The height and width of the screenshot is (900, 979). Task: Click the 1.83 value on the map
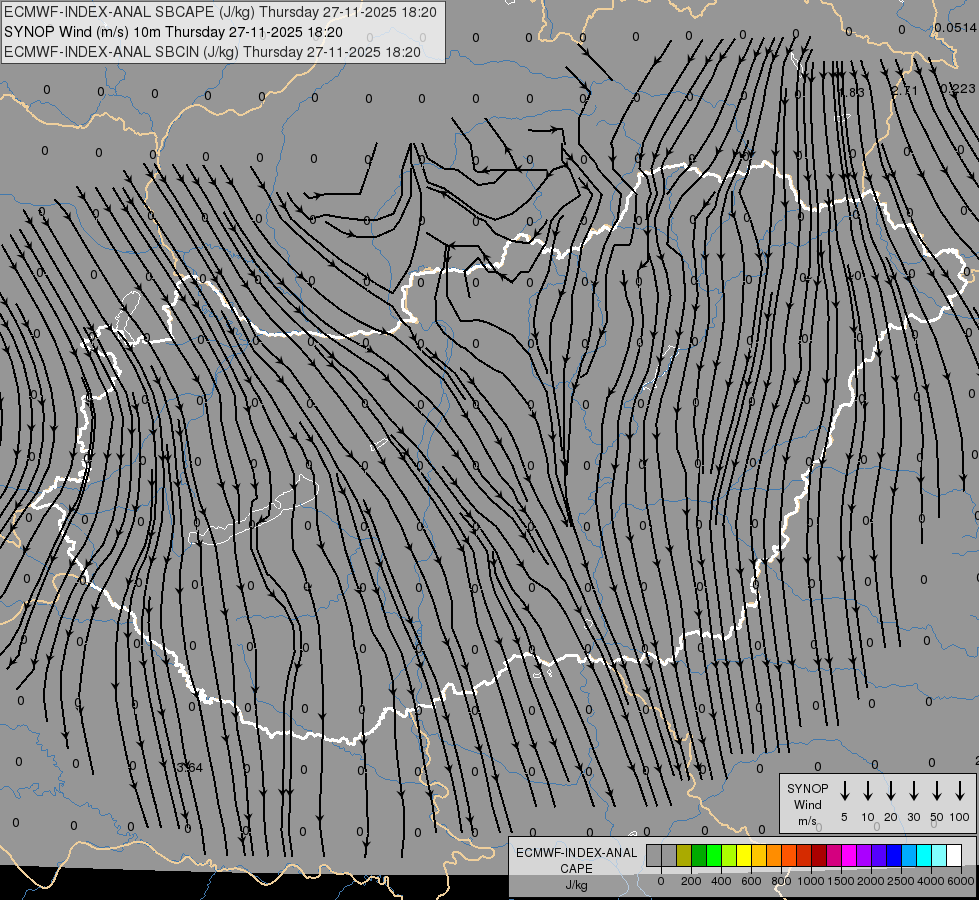click(x=852, y=92)
